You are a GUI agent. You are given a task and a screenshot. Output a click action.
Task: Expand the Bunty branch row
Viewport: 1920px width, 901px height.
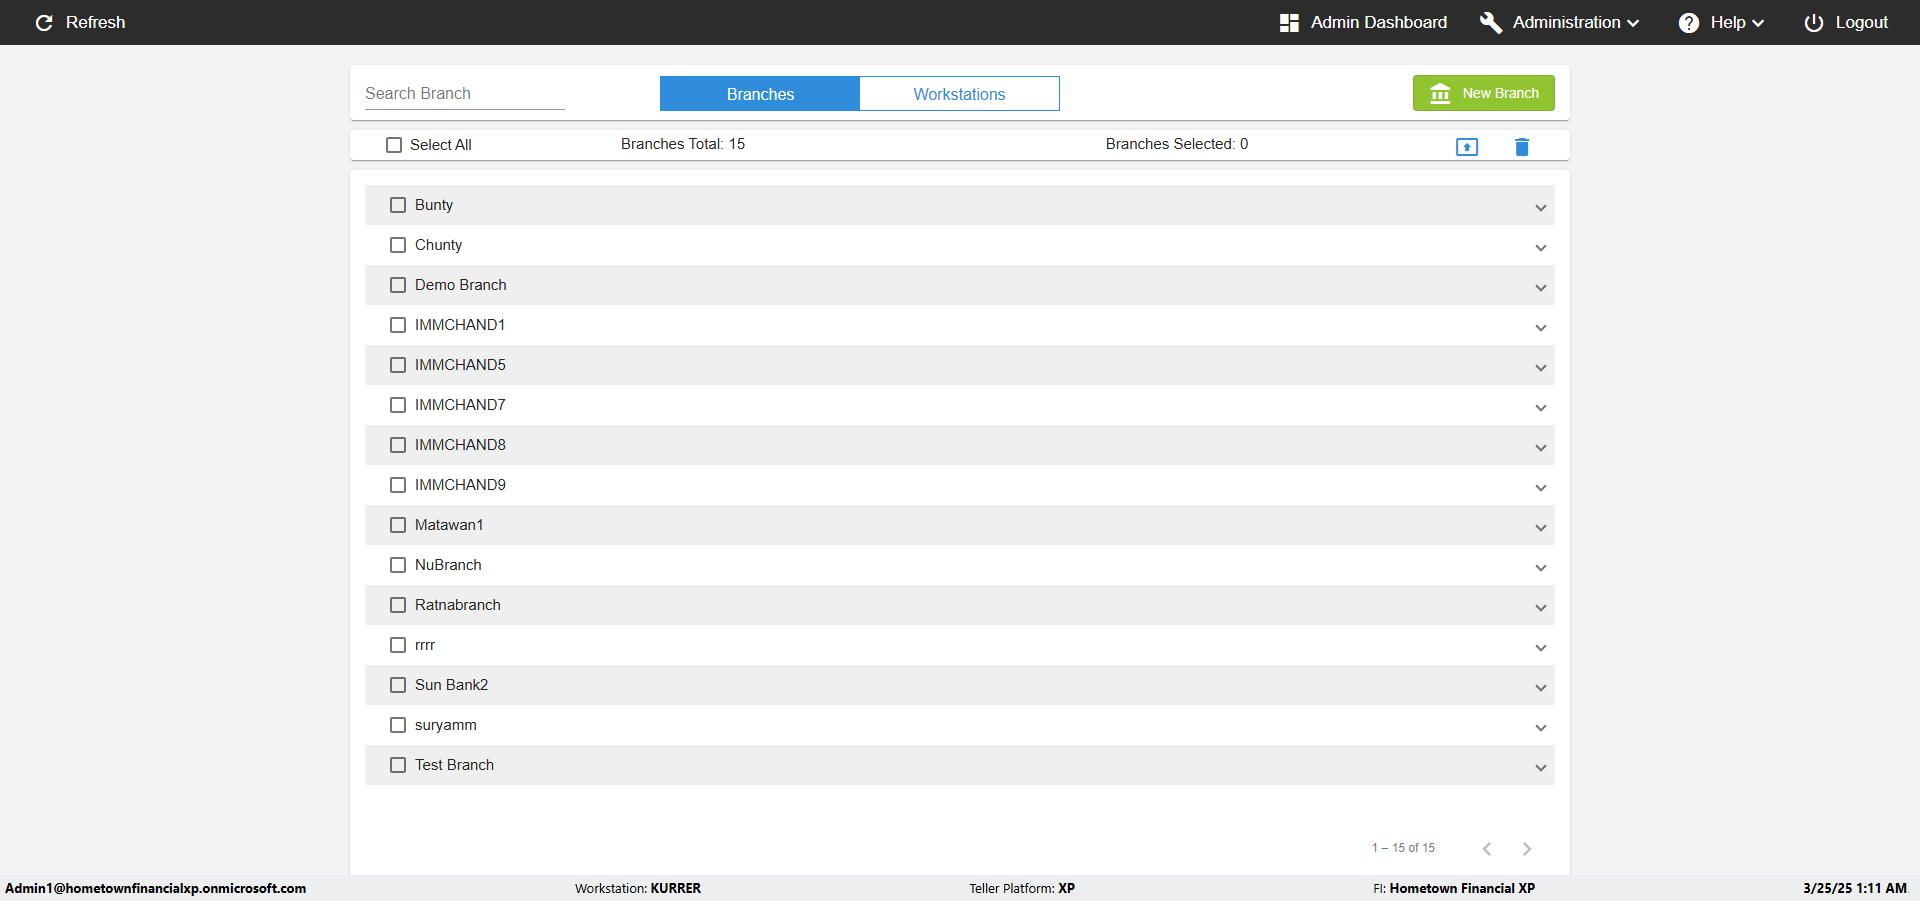(x=1541, y=208)
